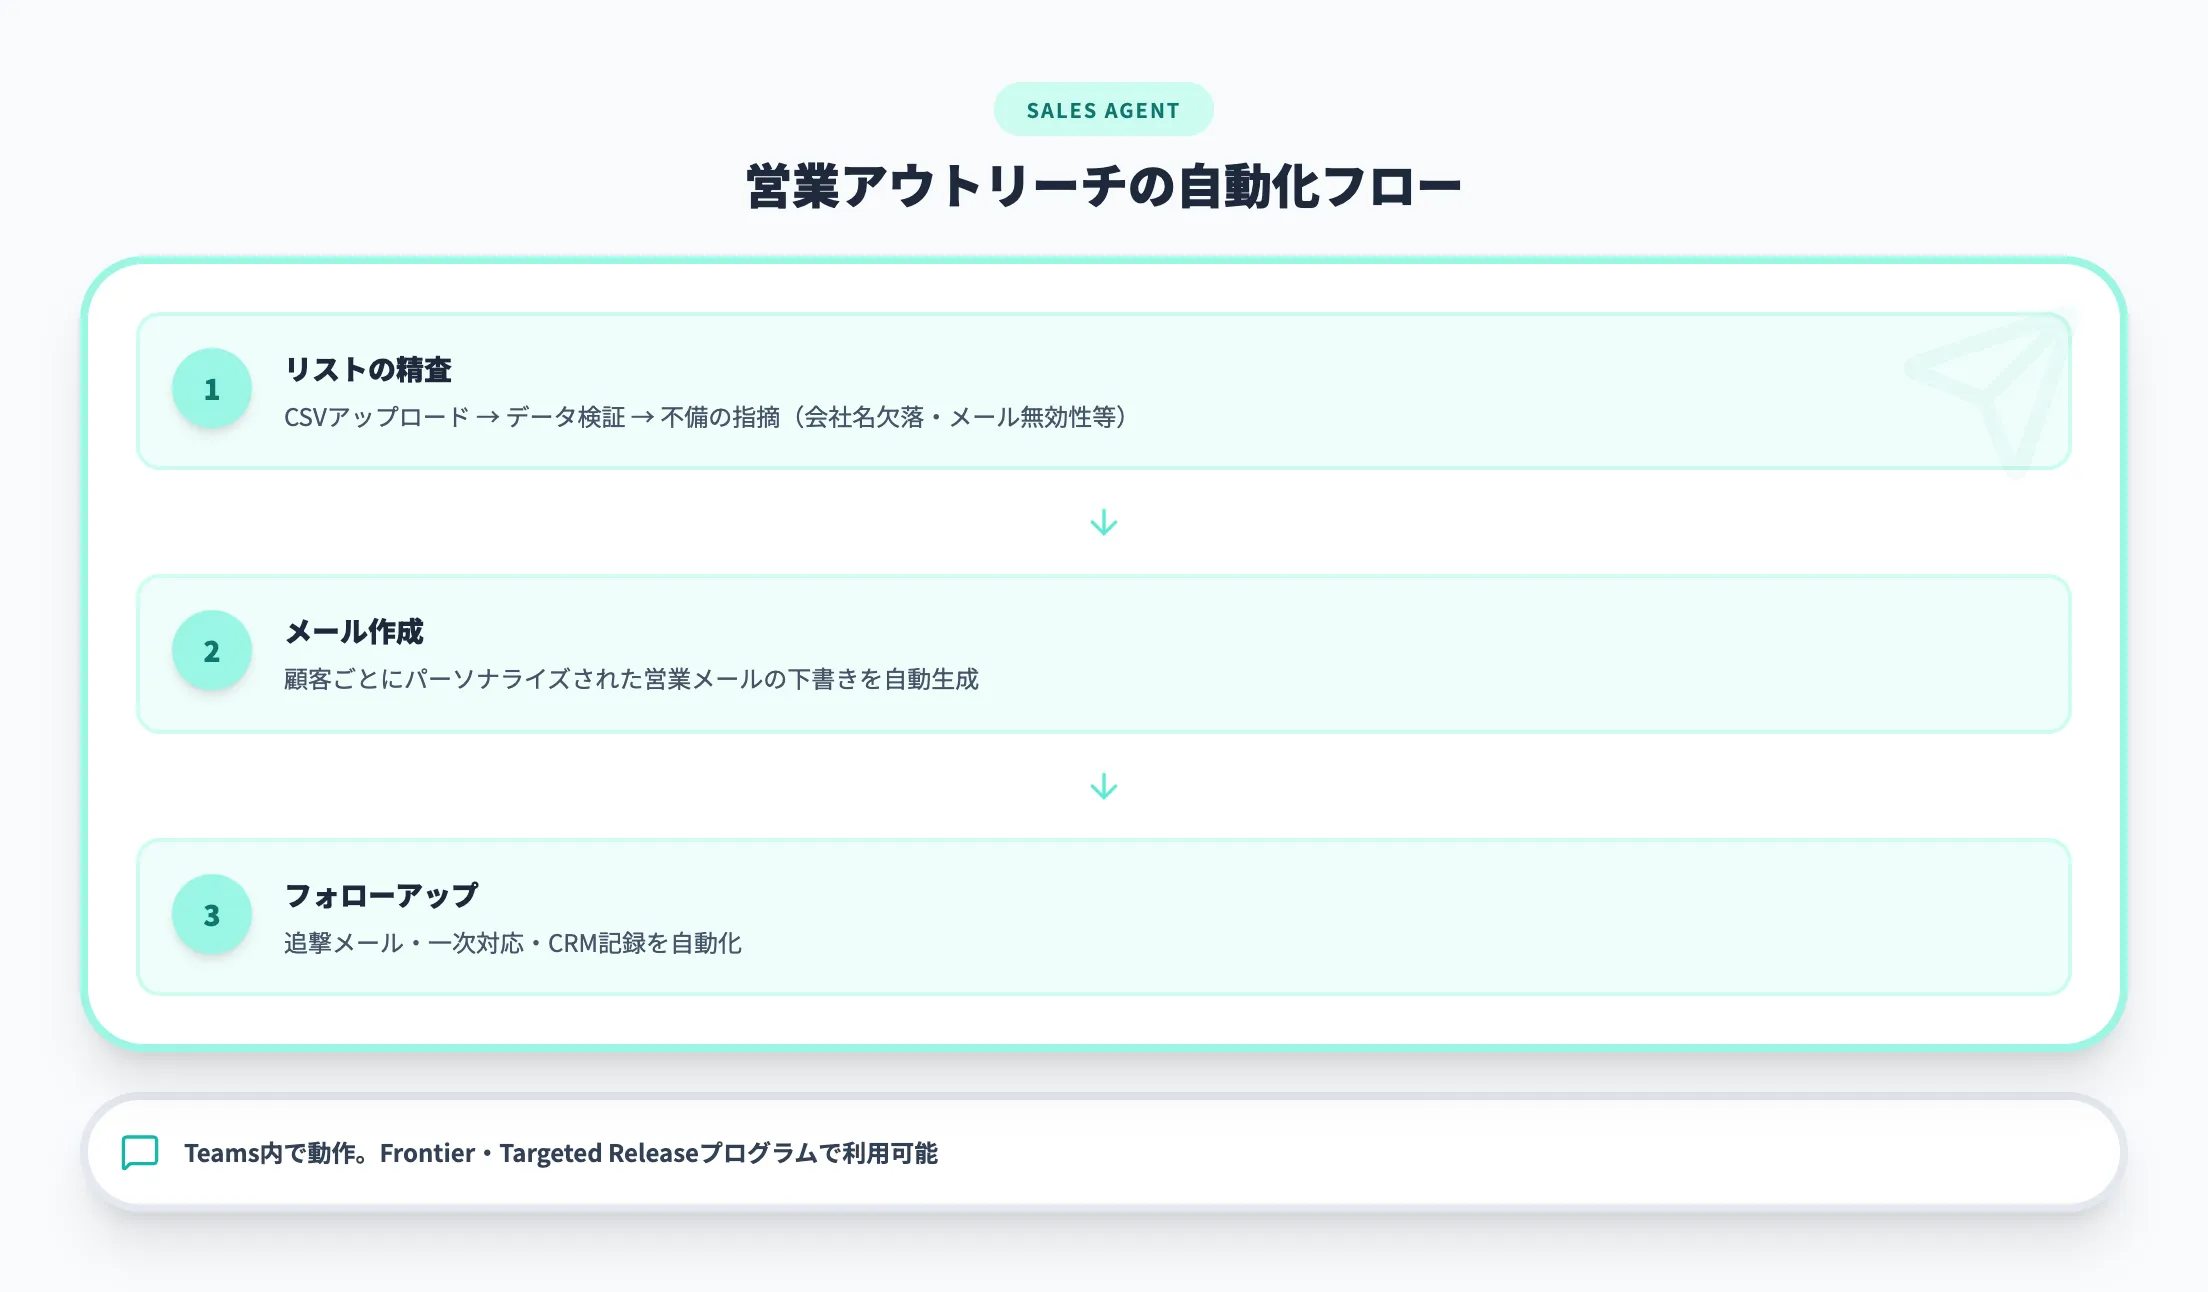Click the SALES AGENT badge
The width and height of the screenshot is (2208, 1292).
click(x=1103, y=110)
